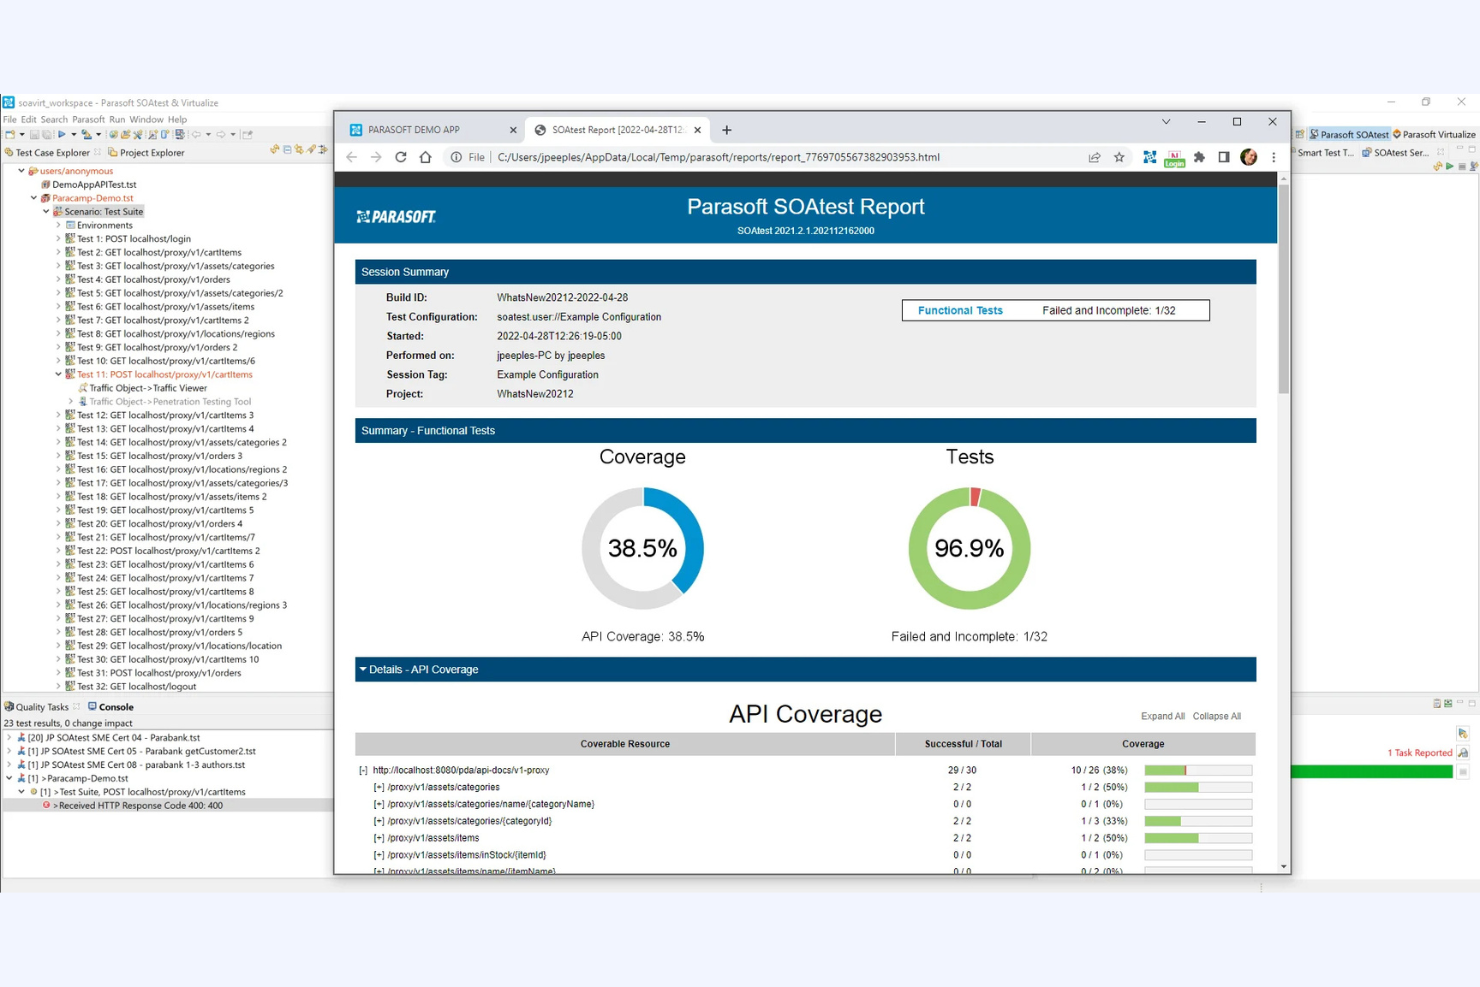Open the browser Extensions puzzle icon

pos(1199,157)
